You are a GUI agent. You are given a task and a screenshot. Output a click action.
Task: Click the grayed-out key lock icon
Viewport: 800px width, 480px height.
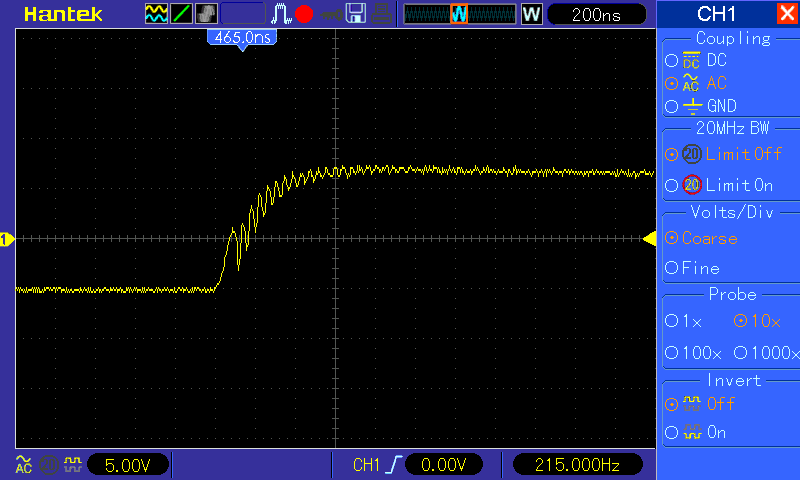pos(332,15)
